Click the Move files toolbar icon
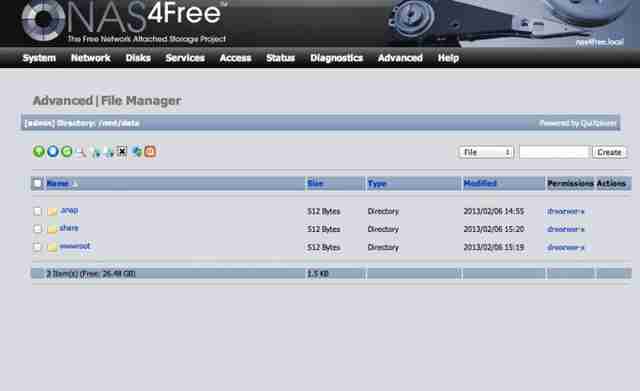Image resolution: width=640 pixels, height=391 pixels. [x=109, y=152]
